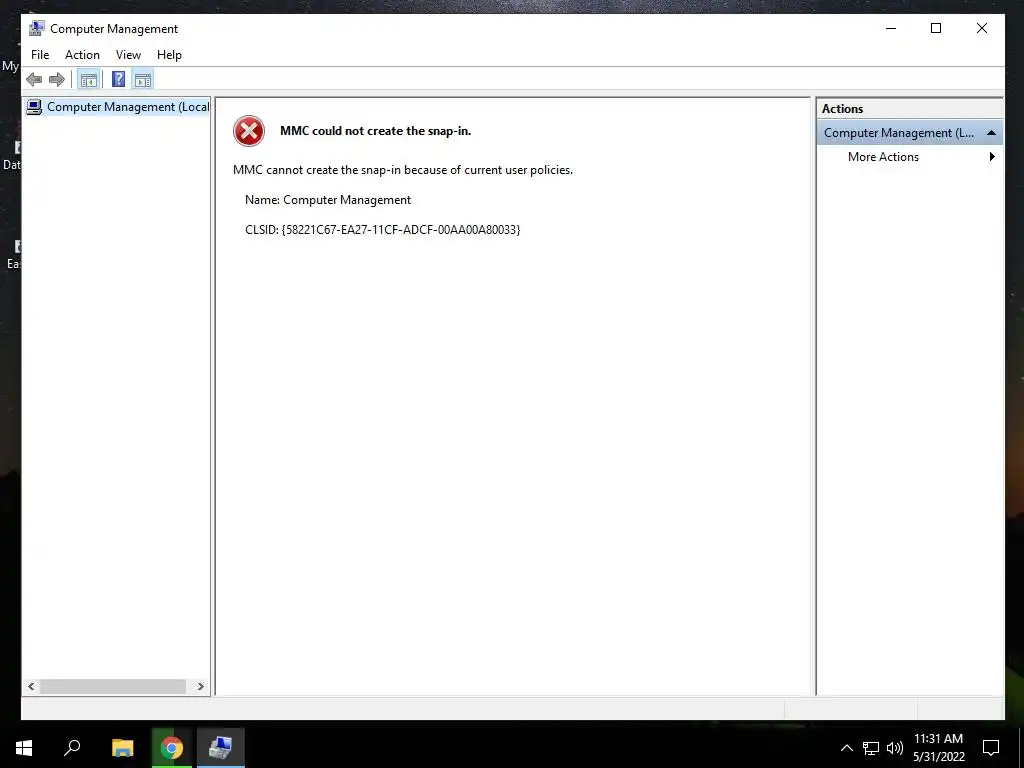This screenshot has height=768, width=1024.
Task: Collapse the Computer Management actions section
Action: click(991, 133)
